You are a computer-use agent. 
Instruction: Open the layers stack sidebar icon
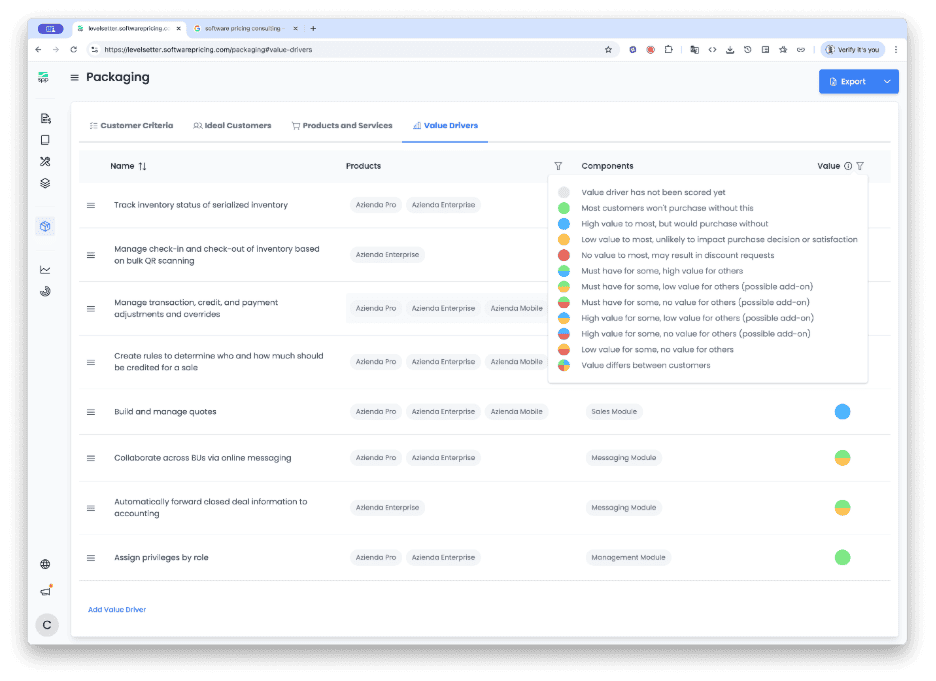click(45, 183)
